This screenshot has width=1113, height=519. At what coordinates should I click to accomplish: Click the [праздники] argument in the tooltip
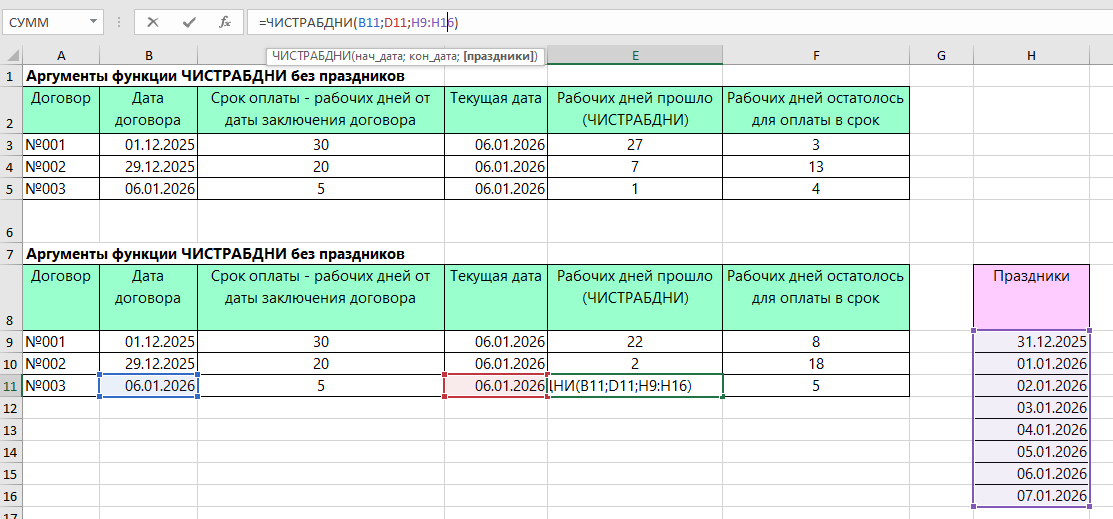(x=499, y=56)
